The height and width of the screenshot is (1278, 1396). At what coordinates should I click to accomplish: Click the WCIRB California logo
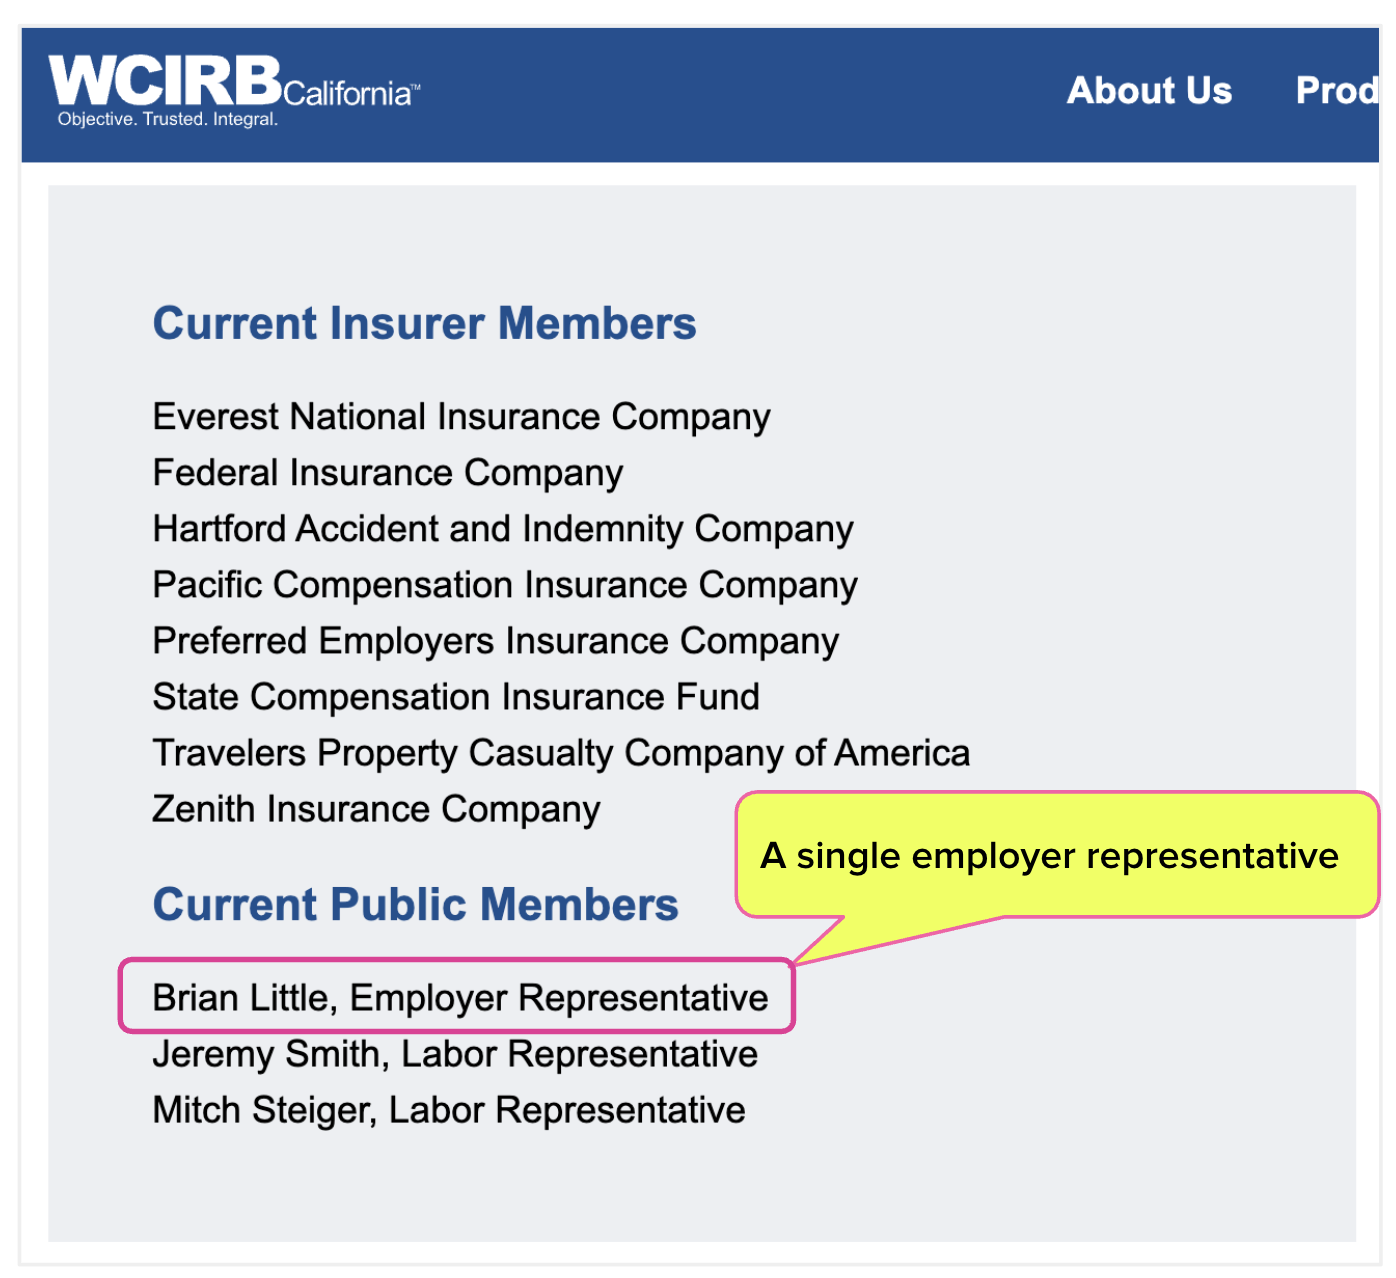(x=234, y=90)
